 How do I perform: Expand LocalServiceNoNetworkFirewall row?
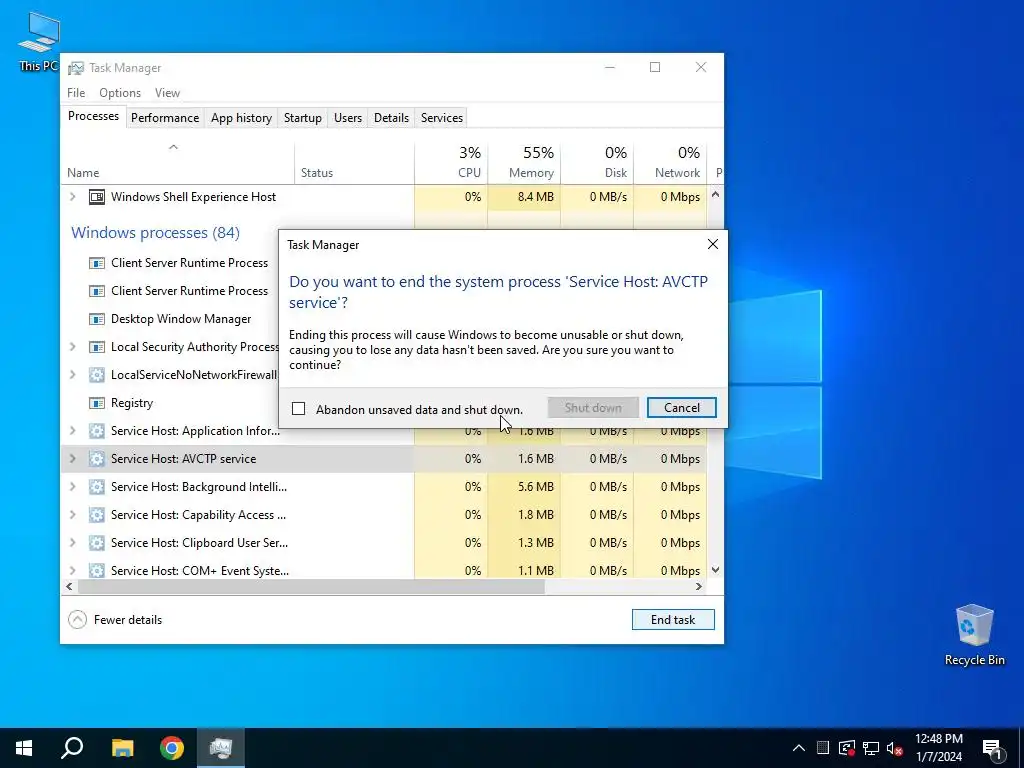coord(72,375)
